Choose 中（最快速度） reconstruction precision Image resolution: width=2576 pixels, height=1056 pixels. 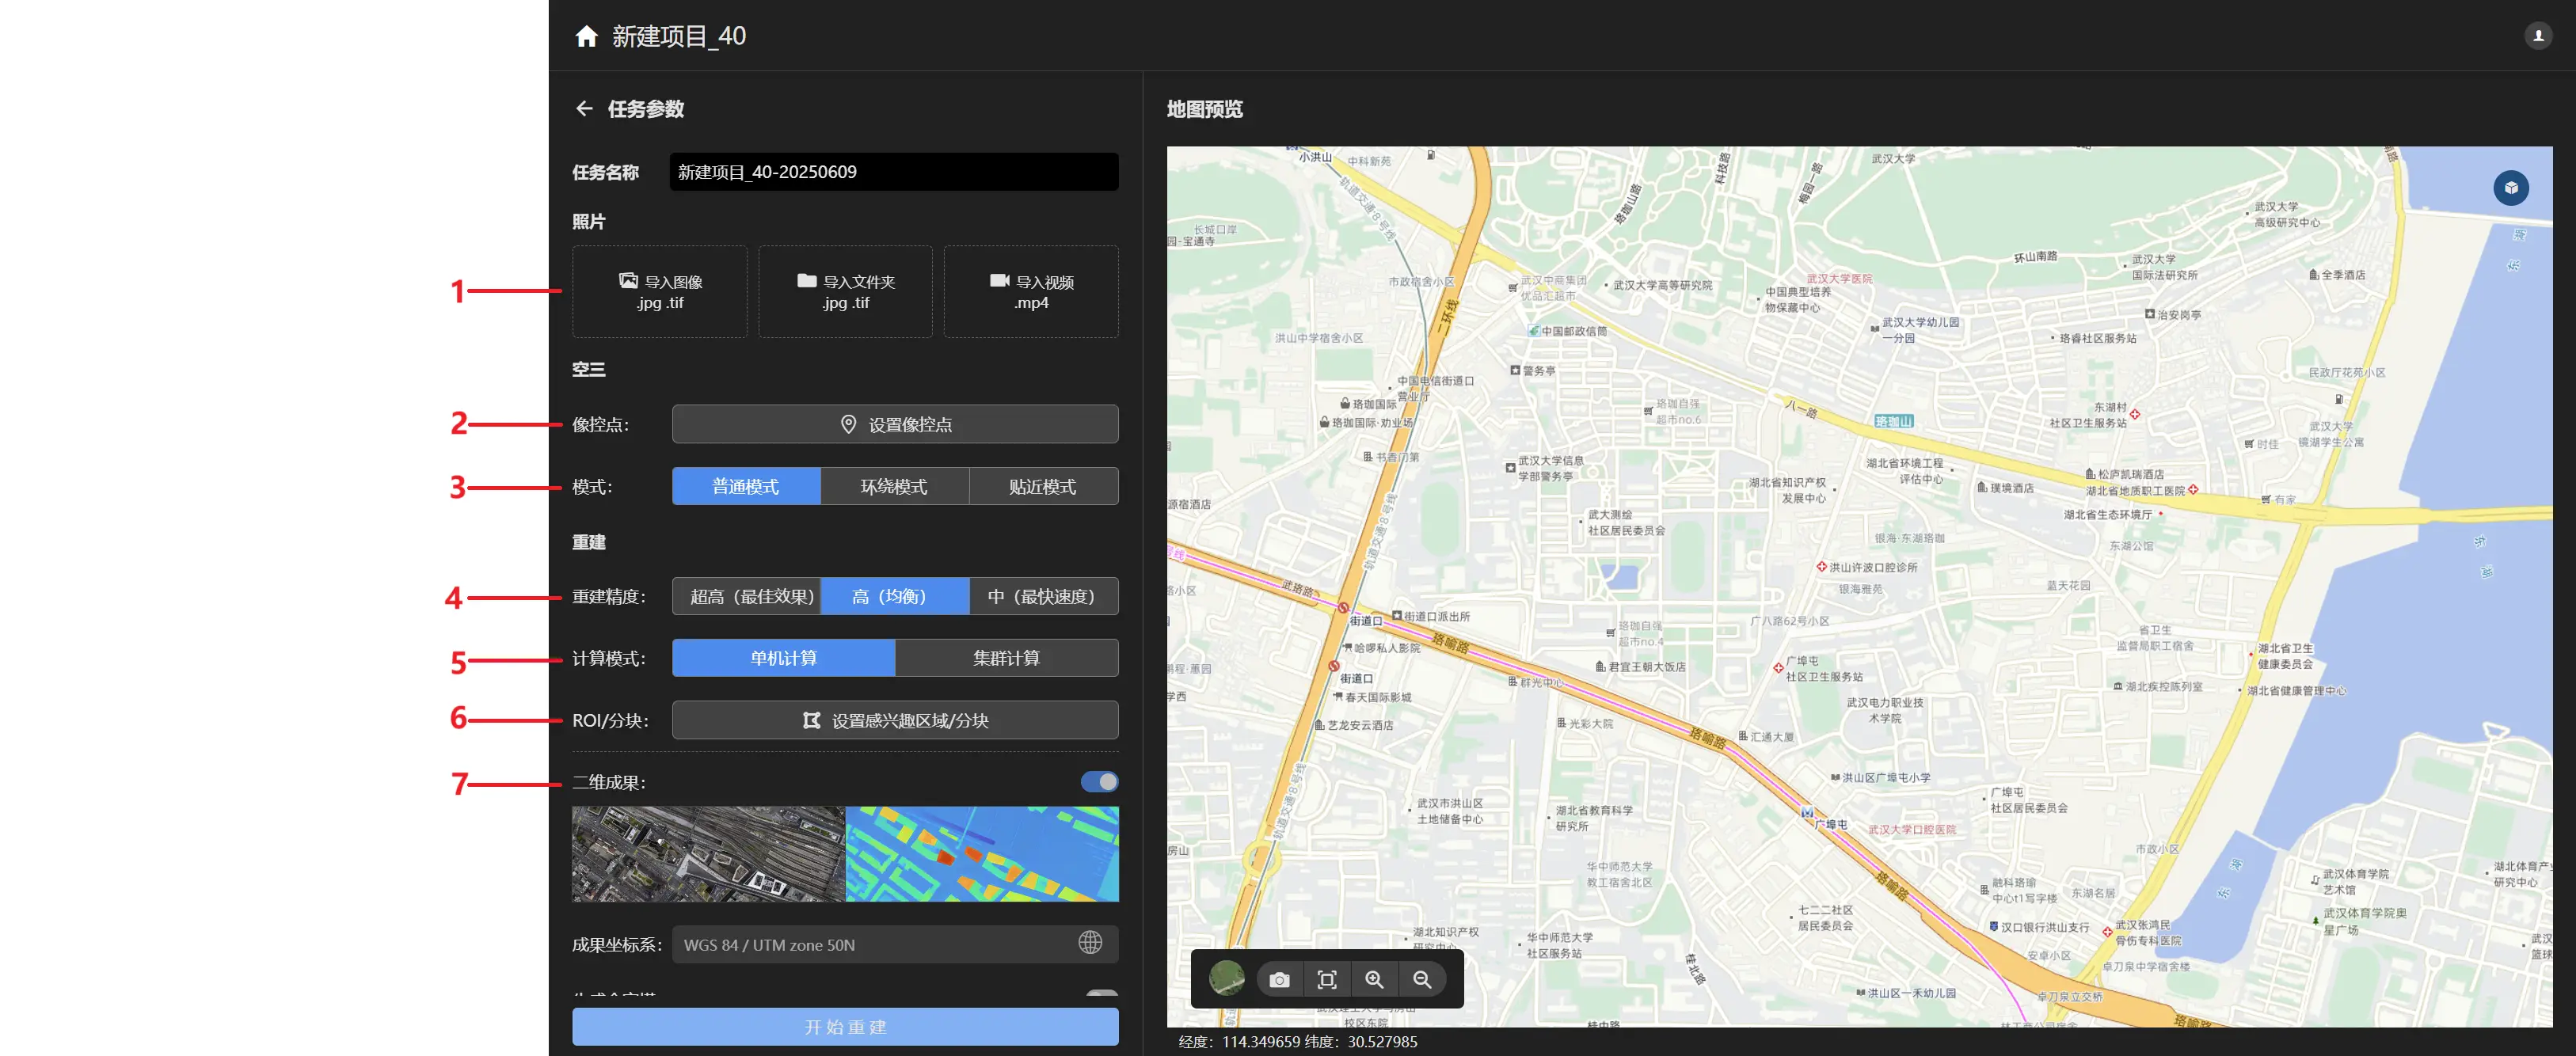point(1043,597)
